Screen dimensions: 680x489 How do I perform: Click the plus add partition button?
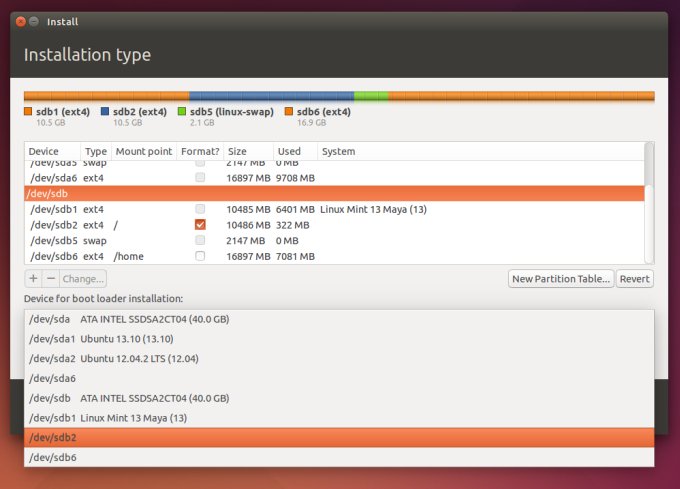[33, 279]
